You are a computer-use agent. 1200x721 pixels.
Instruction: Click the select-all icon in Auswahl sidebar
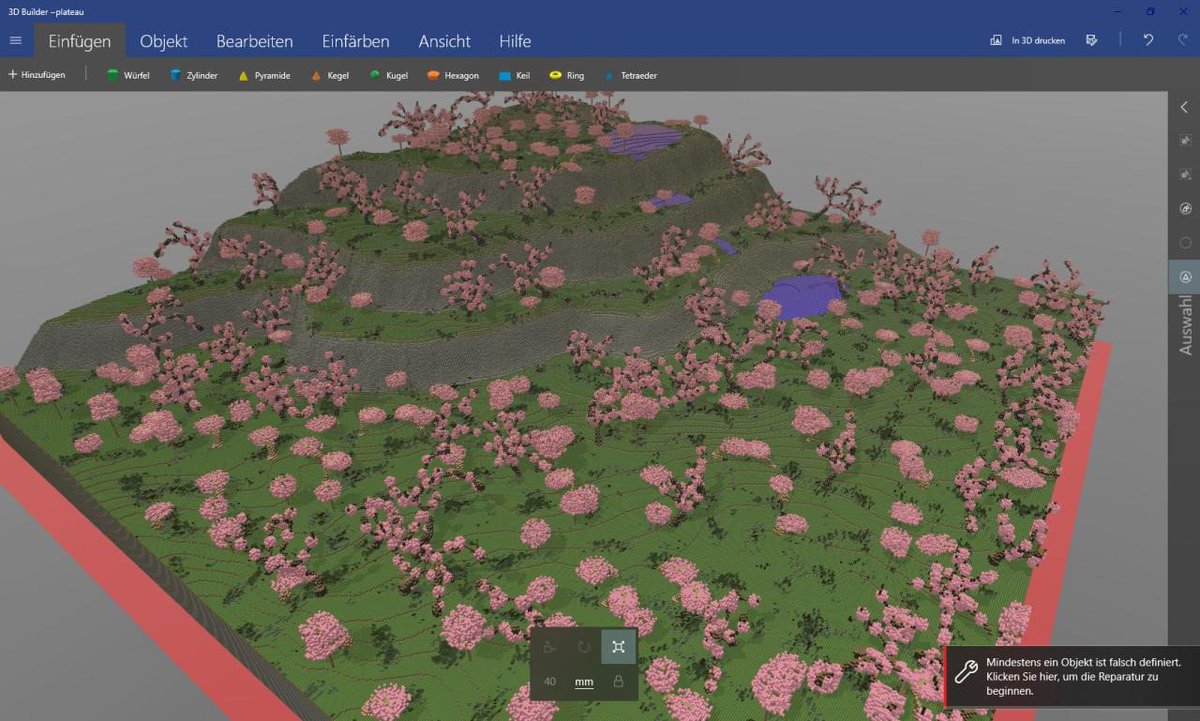pyautogui.click(x=1185, y=141)
